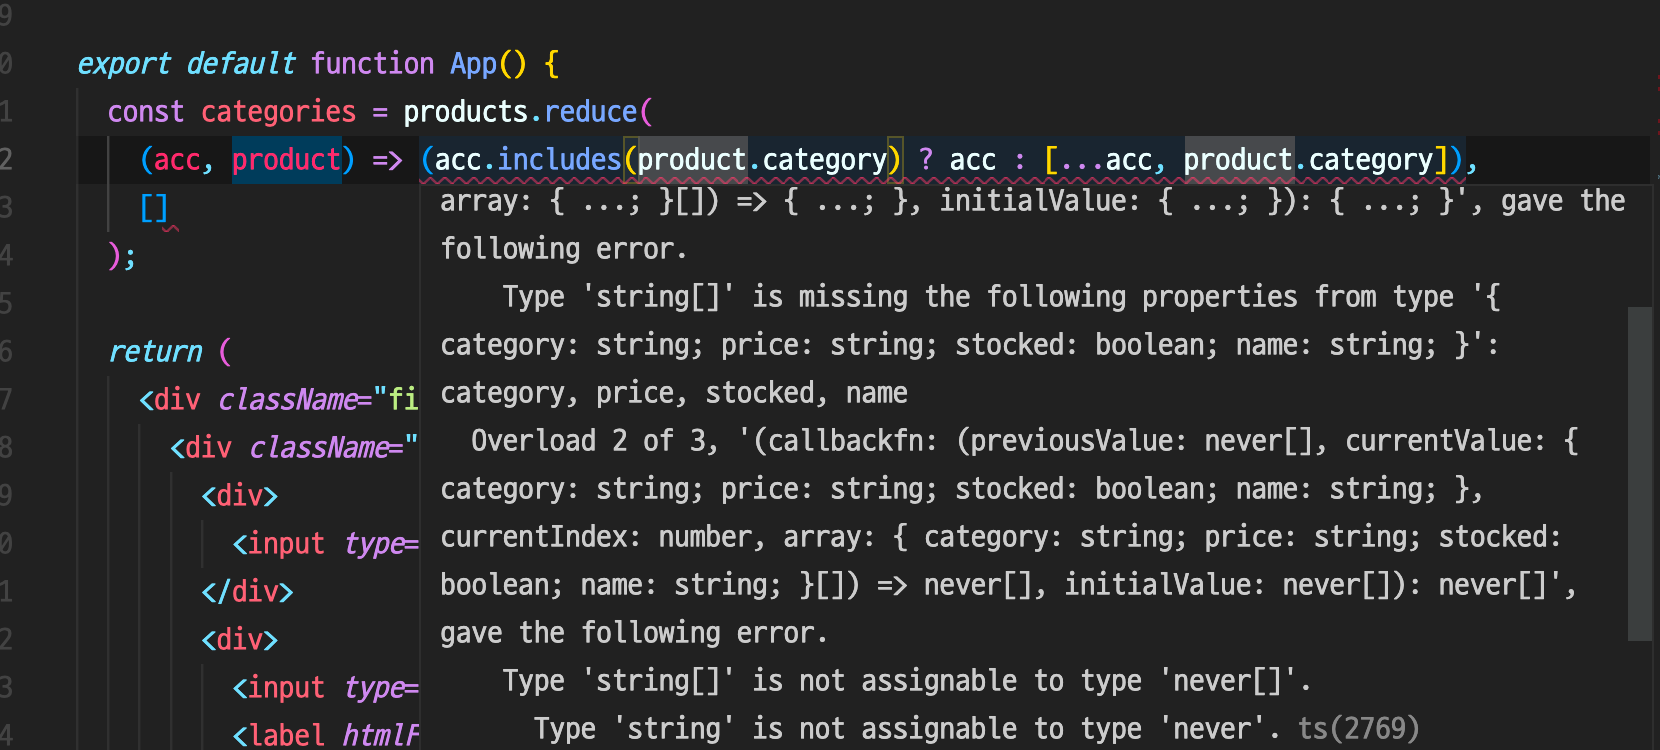Screen dimensions: 1660x750
Task: Click the 'ts(2769)' error code
Action: [1358, 728]
